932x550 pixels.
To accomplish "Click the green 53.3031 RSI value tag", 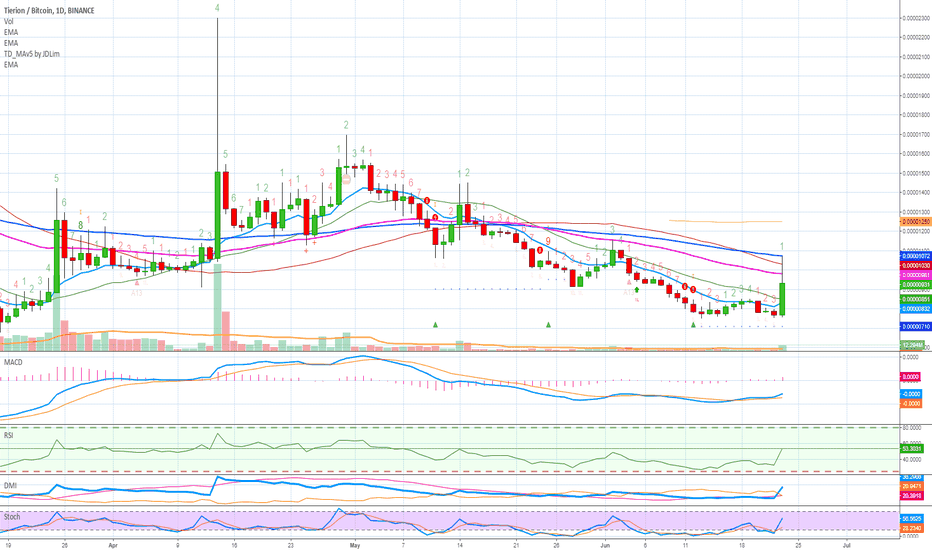I will click(912, 448).
